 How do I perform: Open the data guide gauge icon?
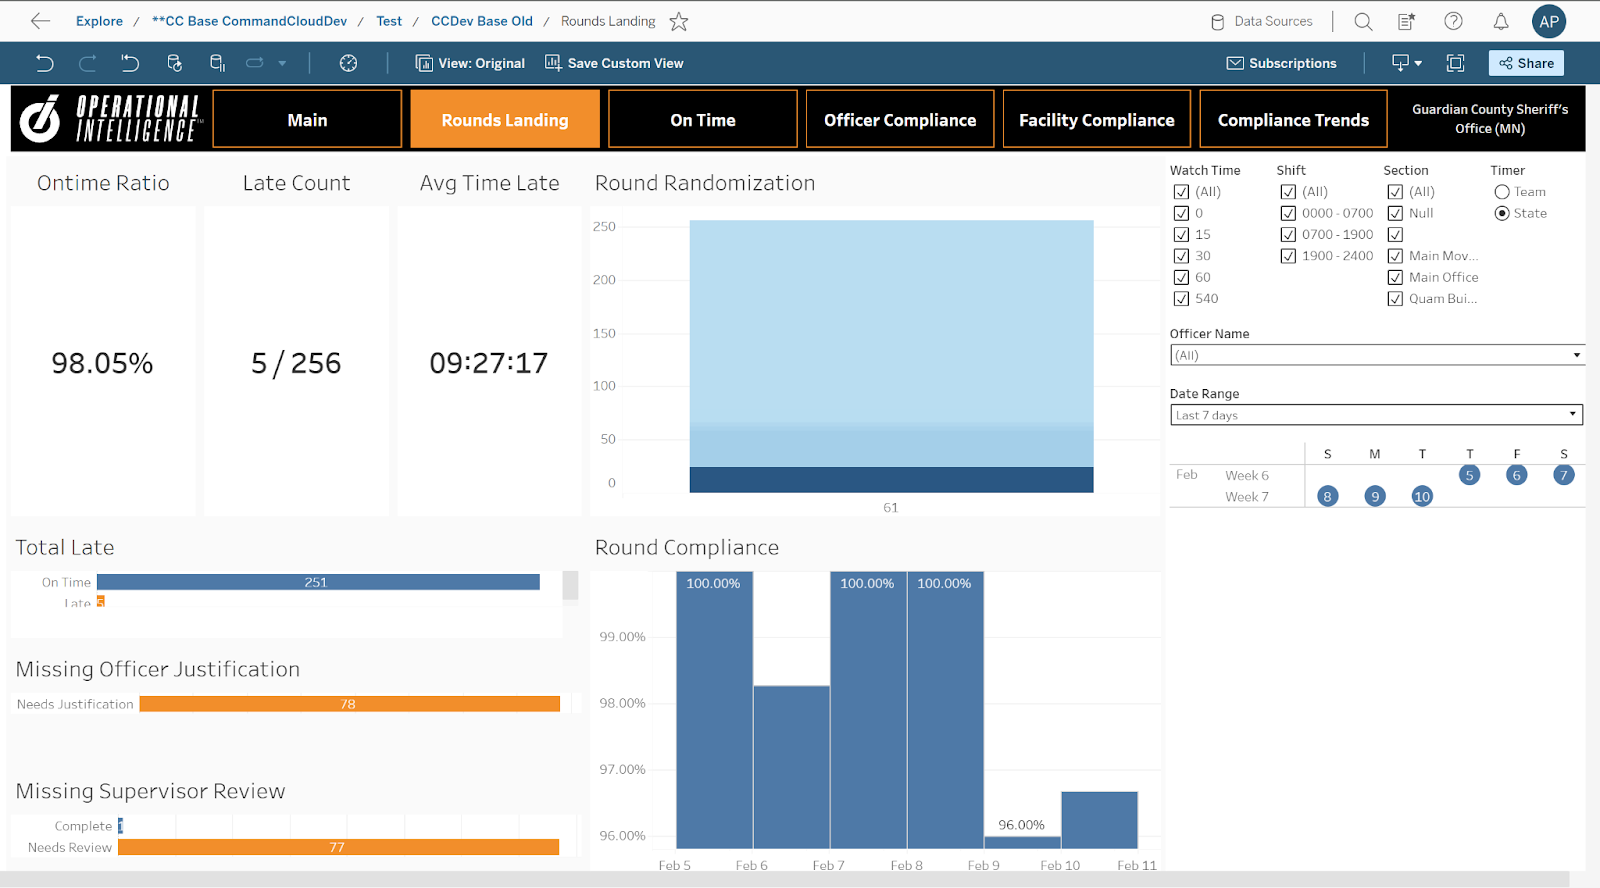348,63
